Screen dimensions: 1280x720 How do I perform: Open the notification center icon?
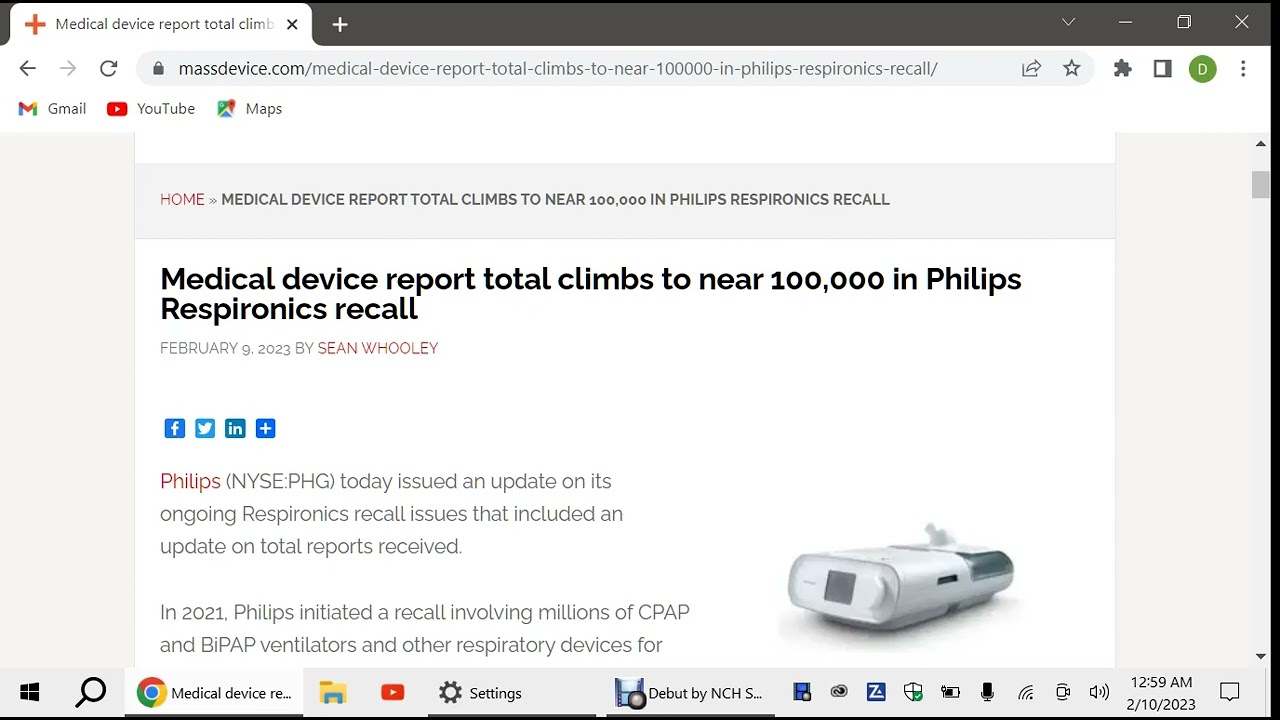(1230, 692)
